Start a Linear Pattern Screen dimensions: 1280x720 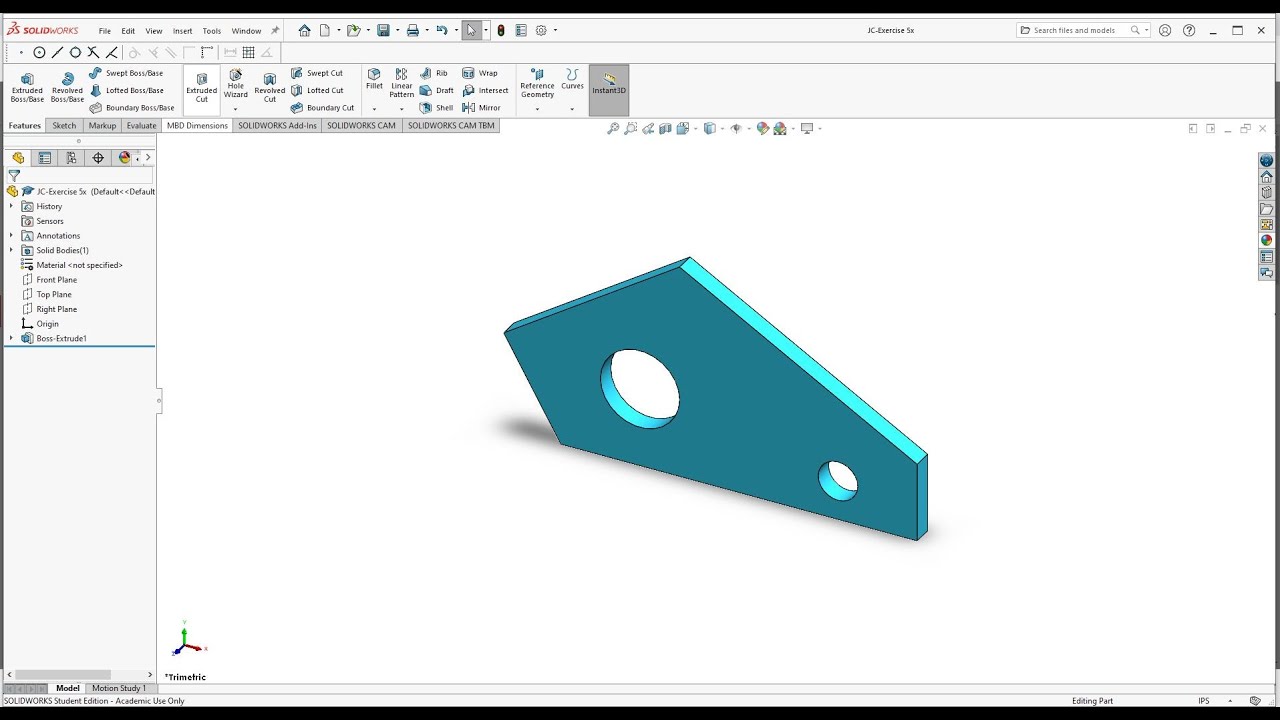(401, 83)
